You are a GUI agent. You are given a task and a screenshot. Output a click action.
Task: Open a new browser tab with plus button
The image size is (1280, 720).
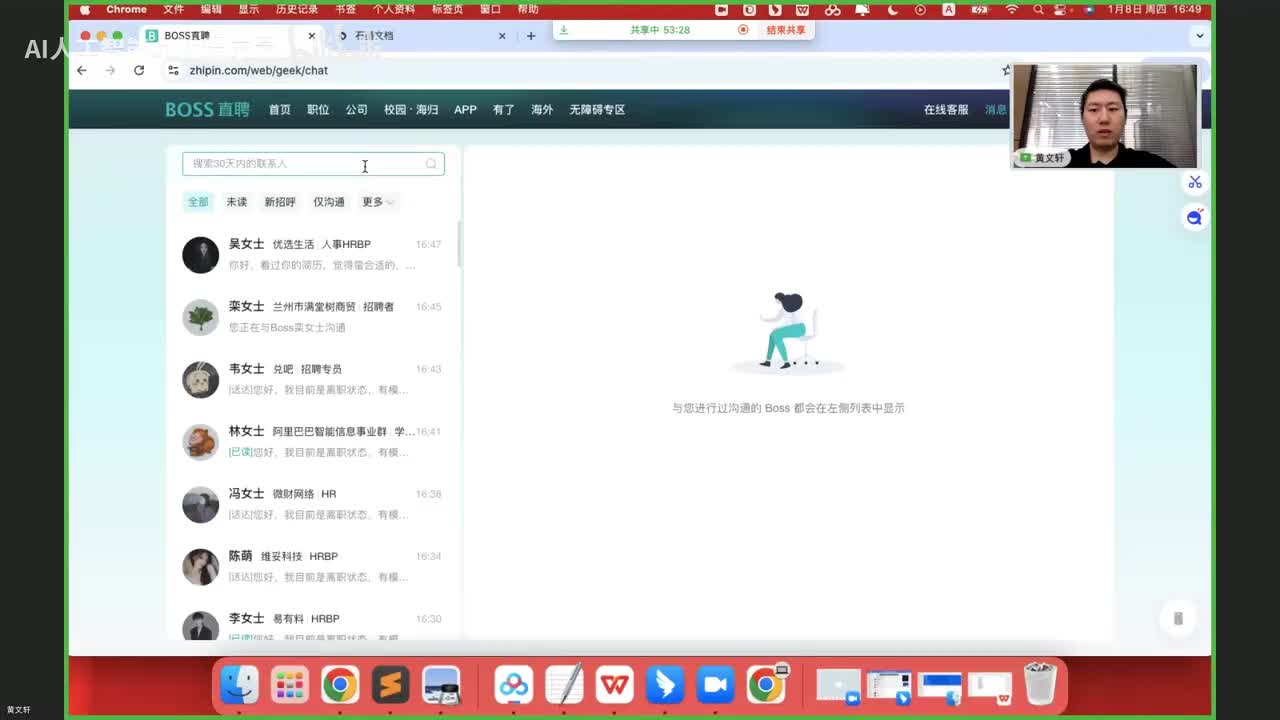pos(531,36)
